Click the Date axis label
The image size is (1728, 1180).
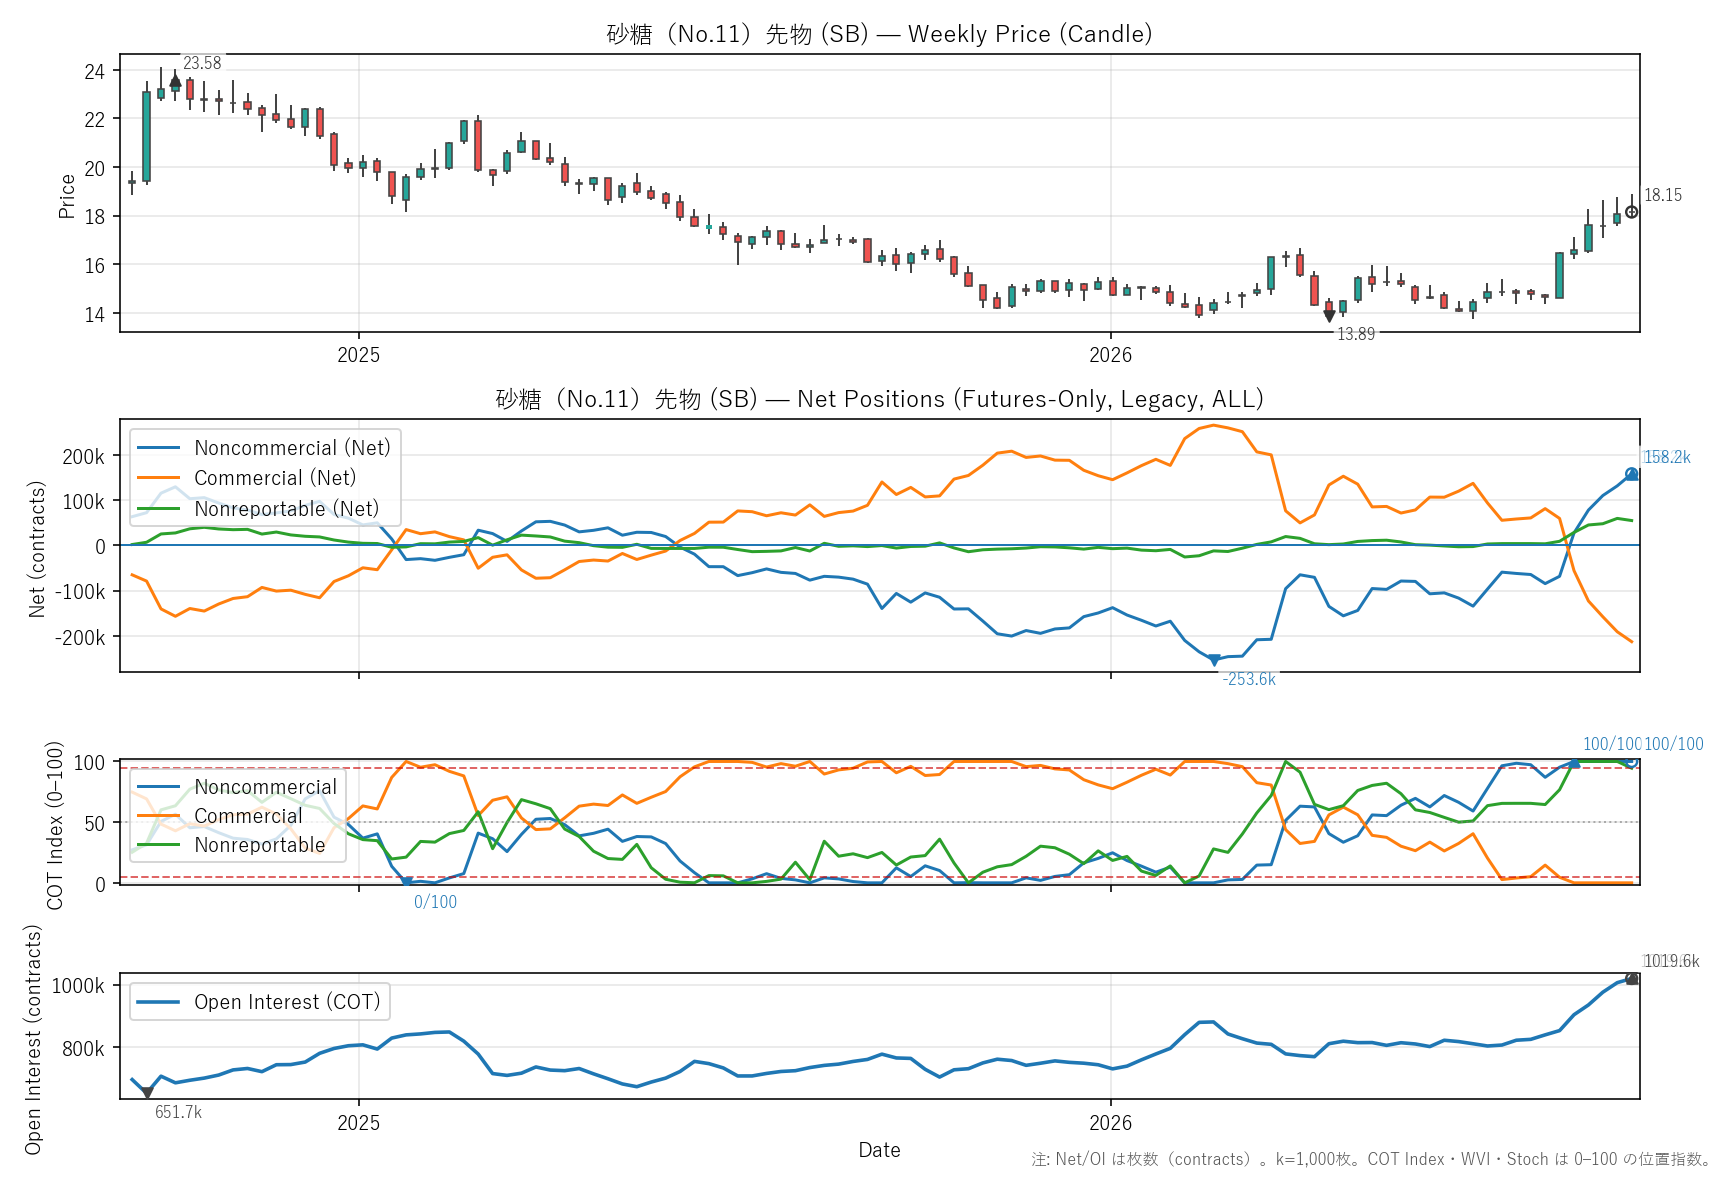(x=879, y=1150)
